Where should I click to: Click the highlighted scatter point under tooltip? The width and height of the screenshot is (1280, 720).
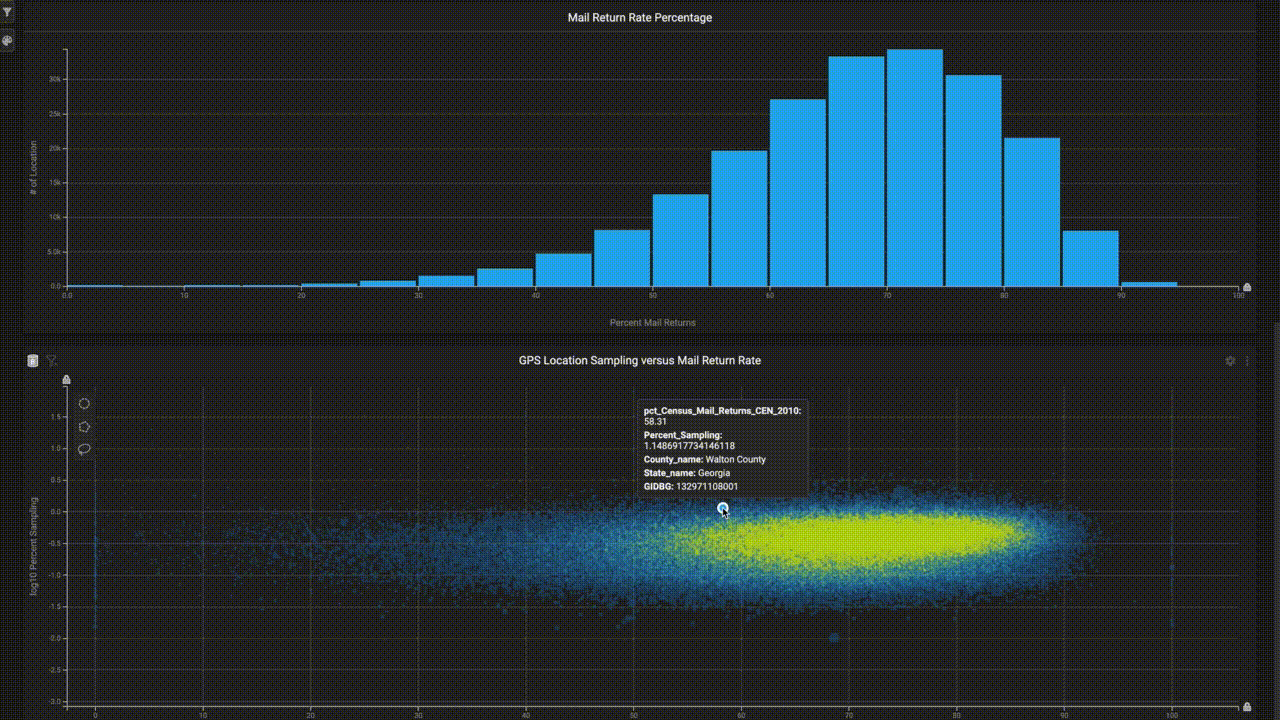tap(723, 509)
